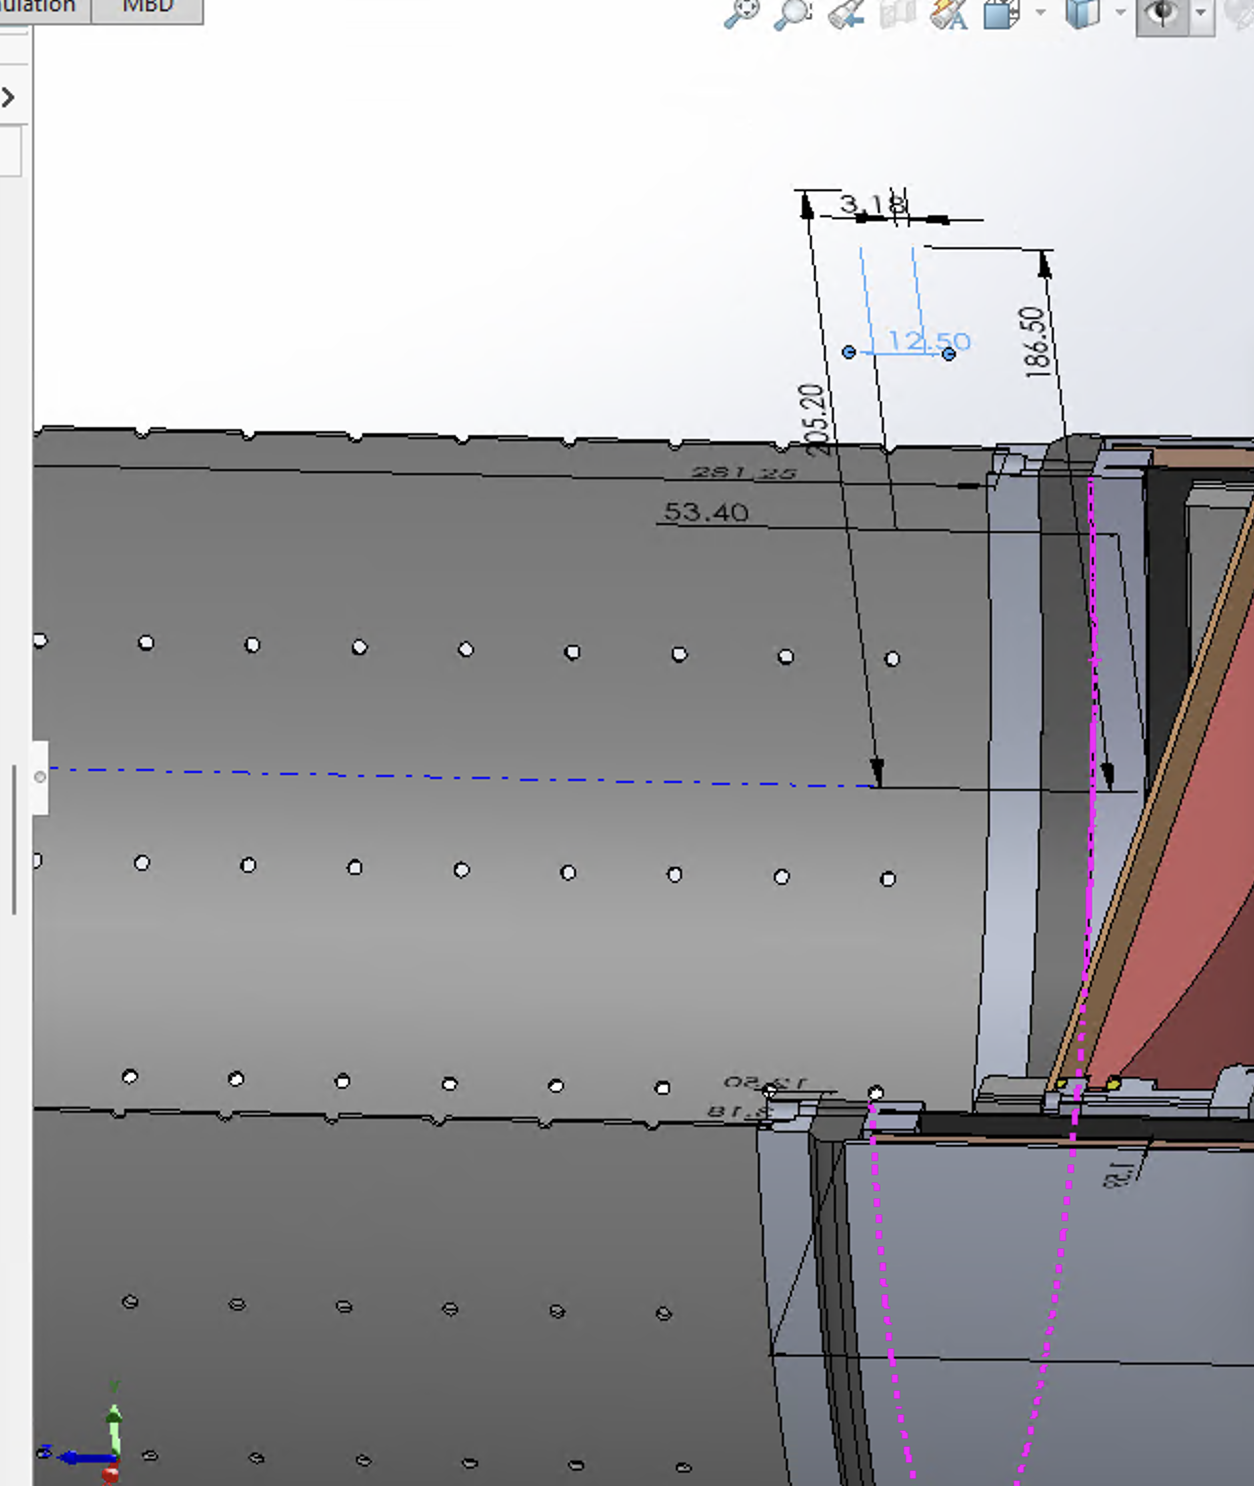Click the Display Style icon
This screenshot has width=1254, height=1486.
(1082, 14)
